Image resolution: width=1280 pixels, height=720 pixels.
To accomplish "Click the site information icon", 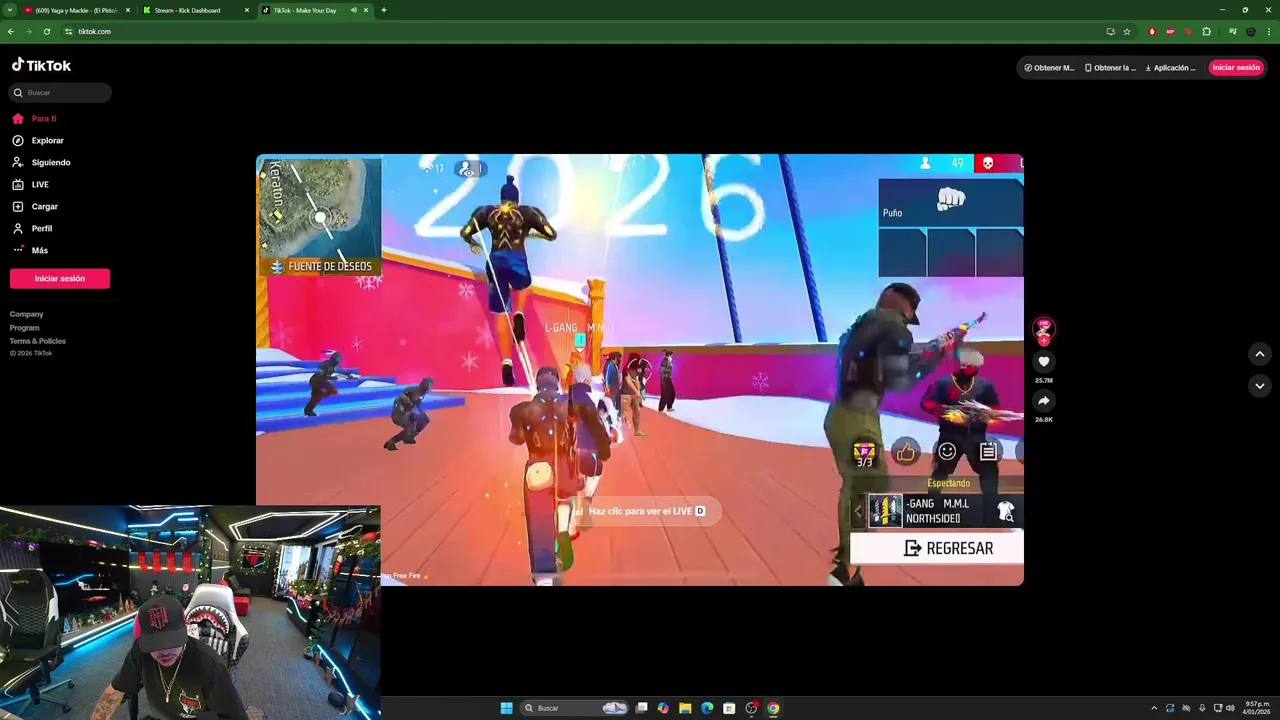I will (69, 31).
